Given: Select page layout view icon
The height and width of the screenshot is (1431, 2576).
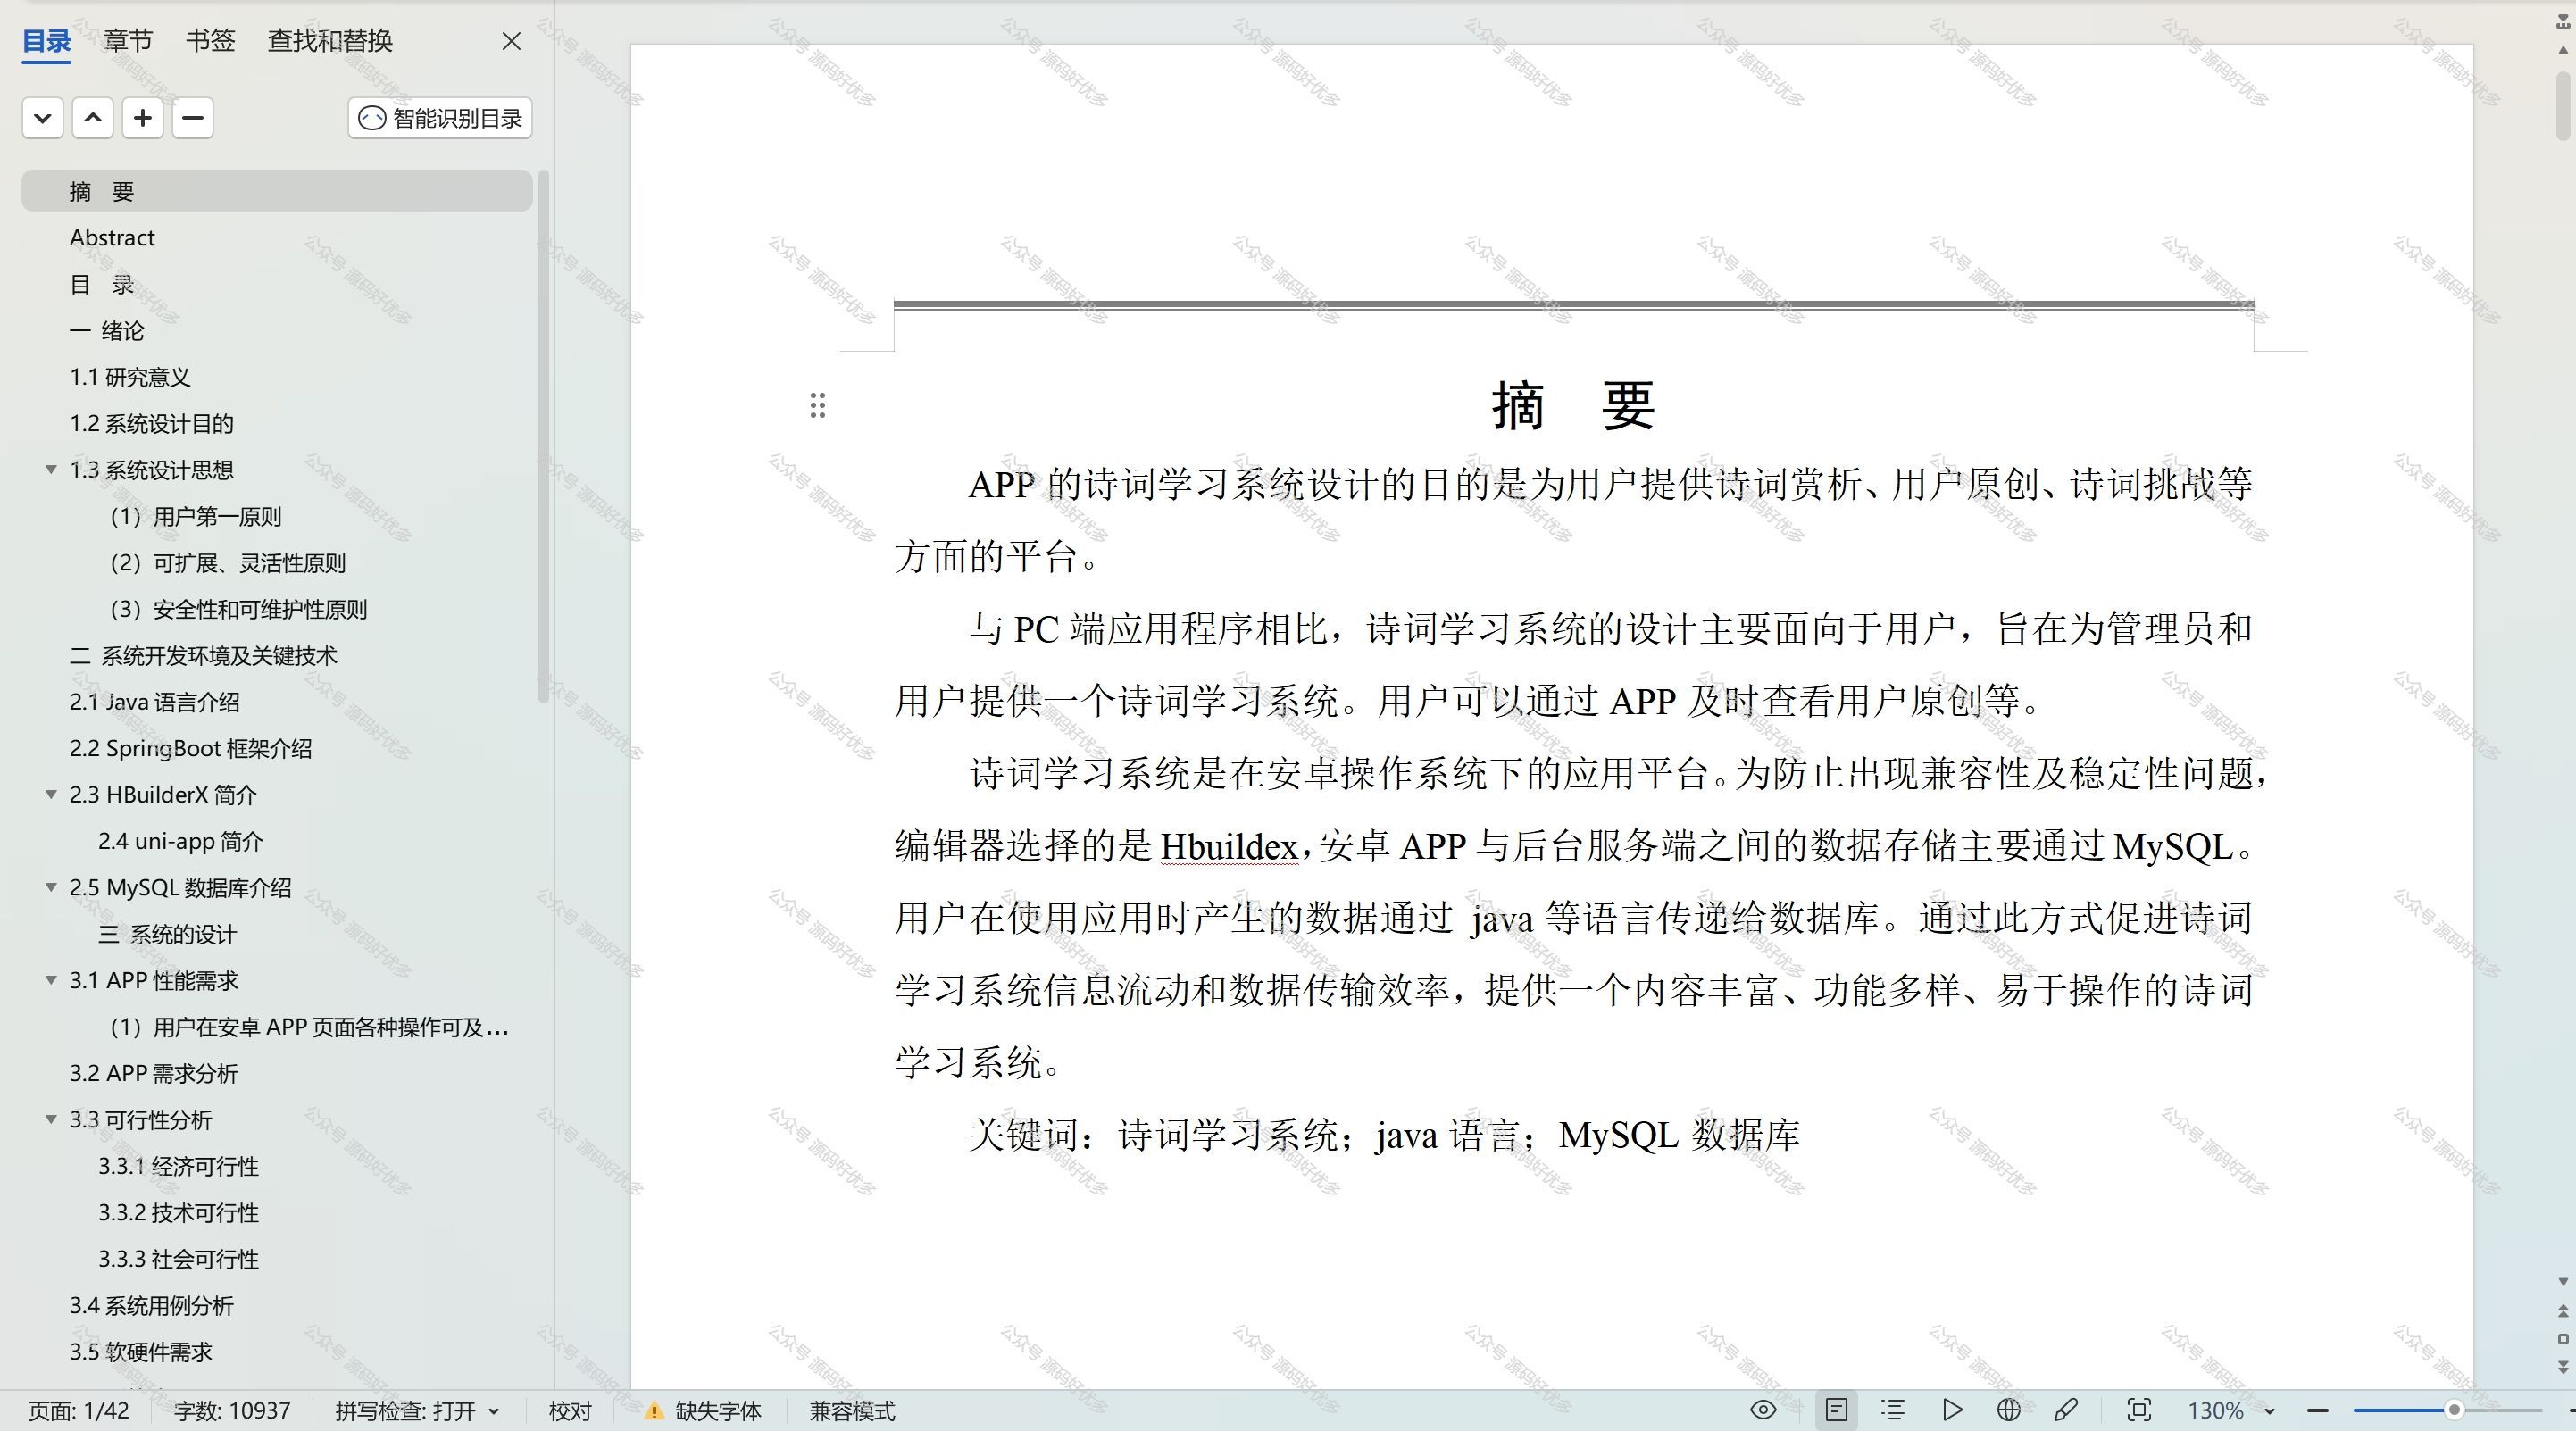Looking at the screenshot, I should 1836,1410.
